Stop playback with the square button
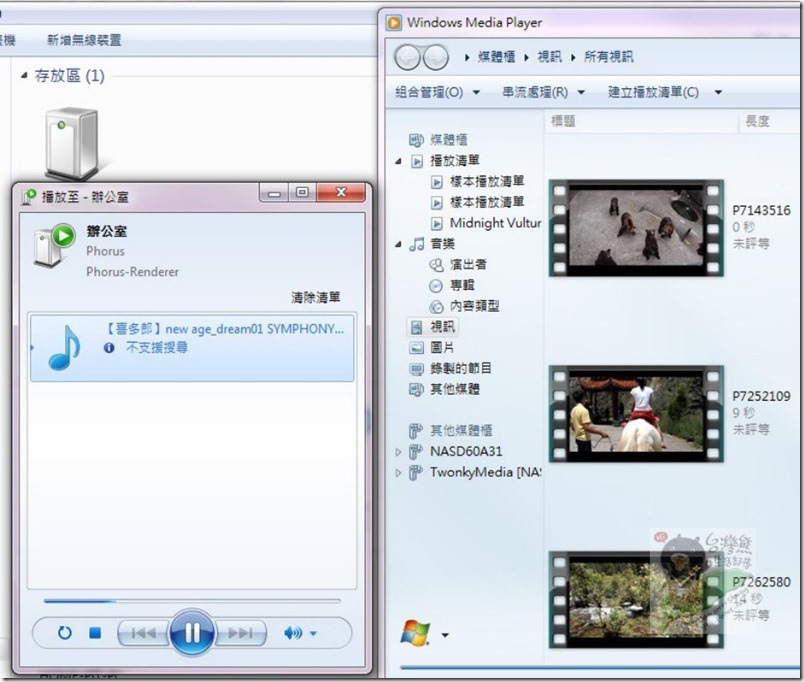Image resolution: width=804 pixels, height=682 pixels. pos(95,633)
